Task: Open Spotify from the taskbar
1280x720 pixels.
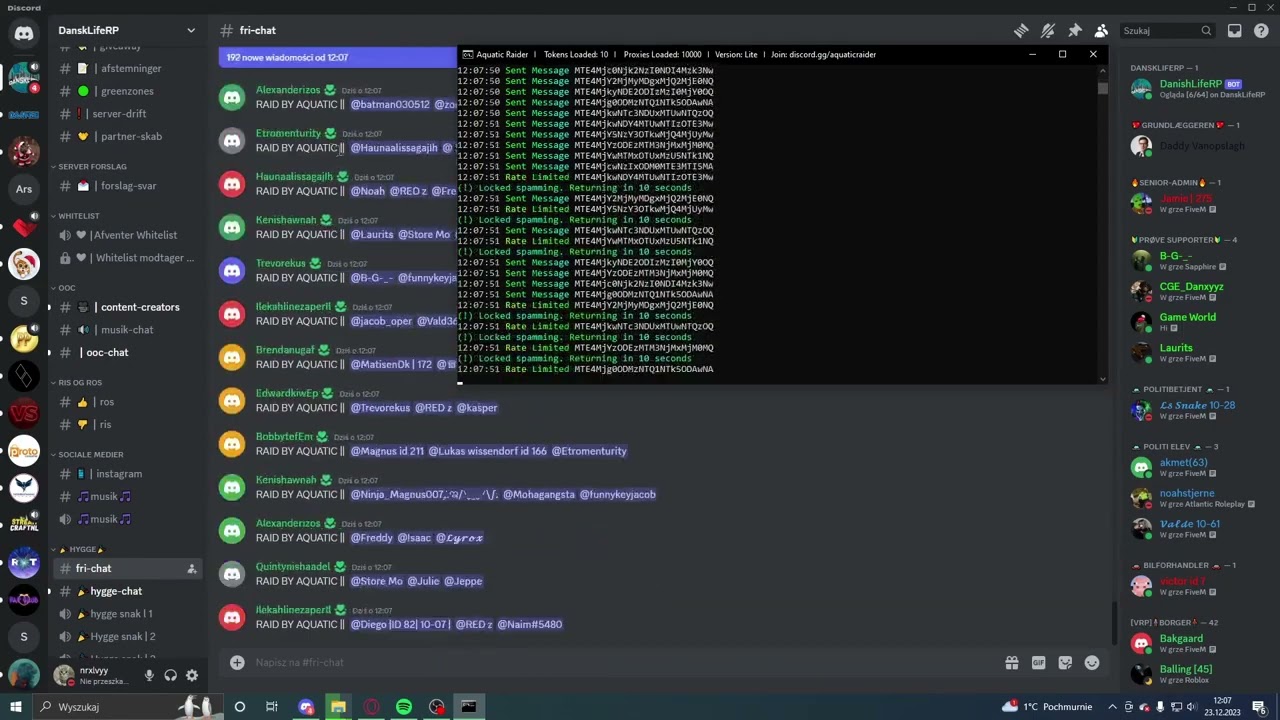Action: 403,707
